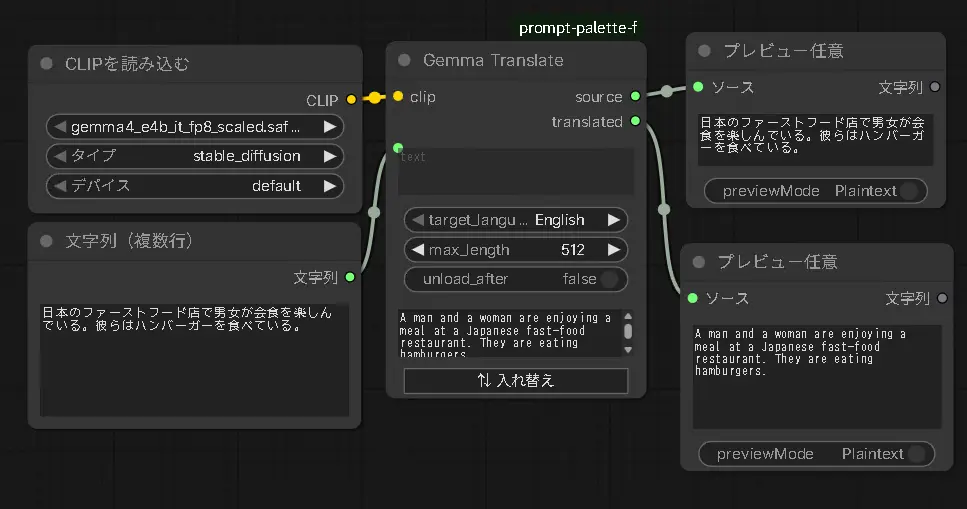Click the translated English text box in Gemma Translate
Image resolution: width=967 pixels, height=509 pixels.
(x=510, y=333)
